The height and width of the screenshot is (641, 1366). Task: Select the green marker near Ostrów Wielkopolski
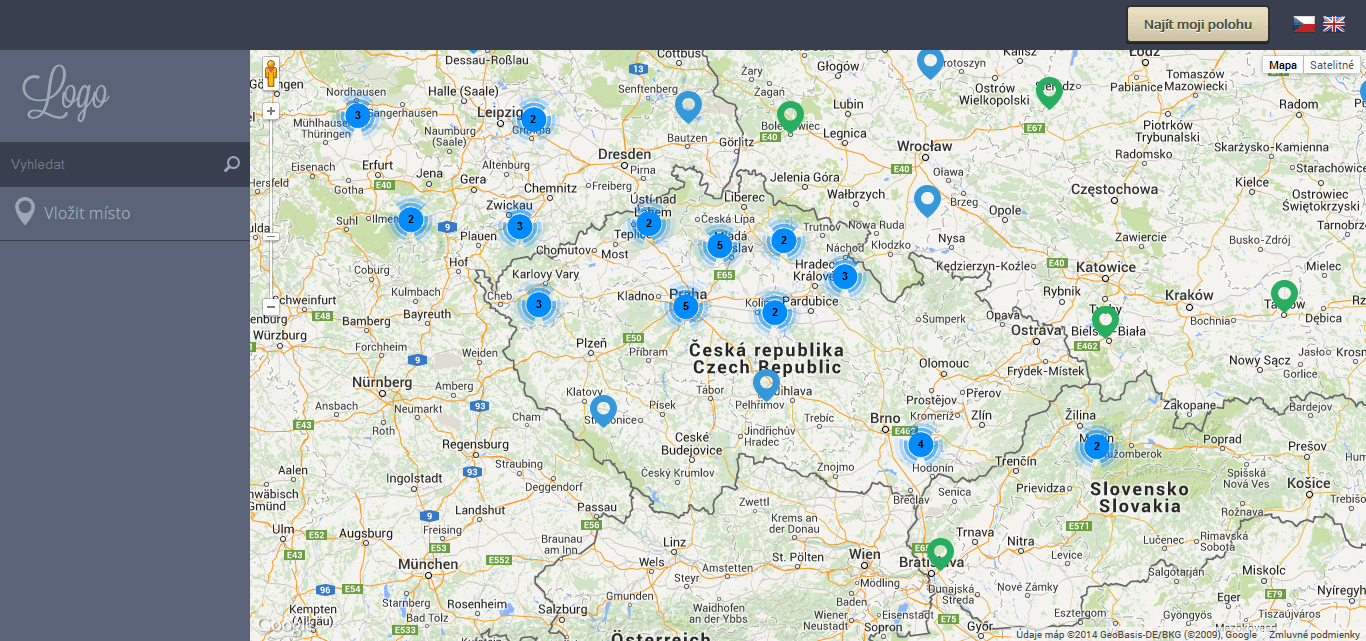[1049, 92]
